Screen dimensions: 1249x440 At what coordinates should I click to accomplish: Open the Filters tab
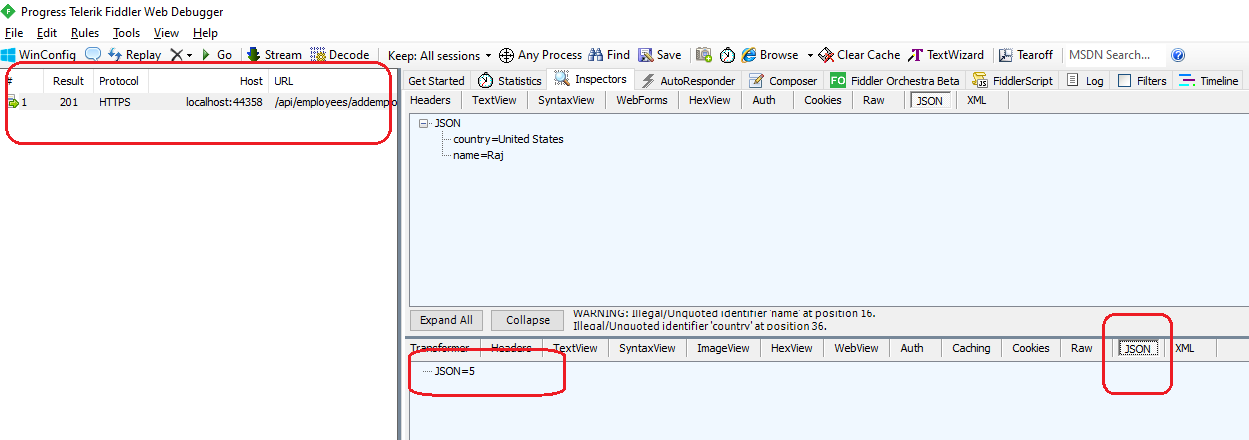pyautogui.click(x=1142, y=81)
